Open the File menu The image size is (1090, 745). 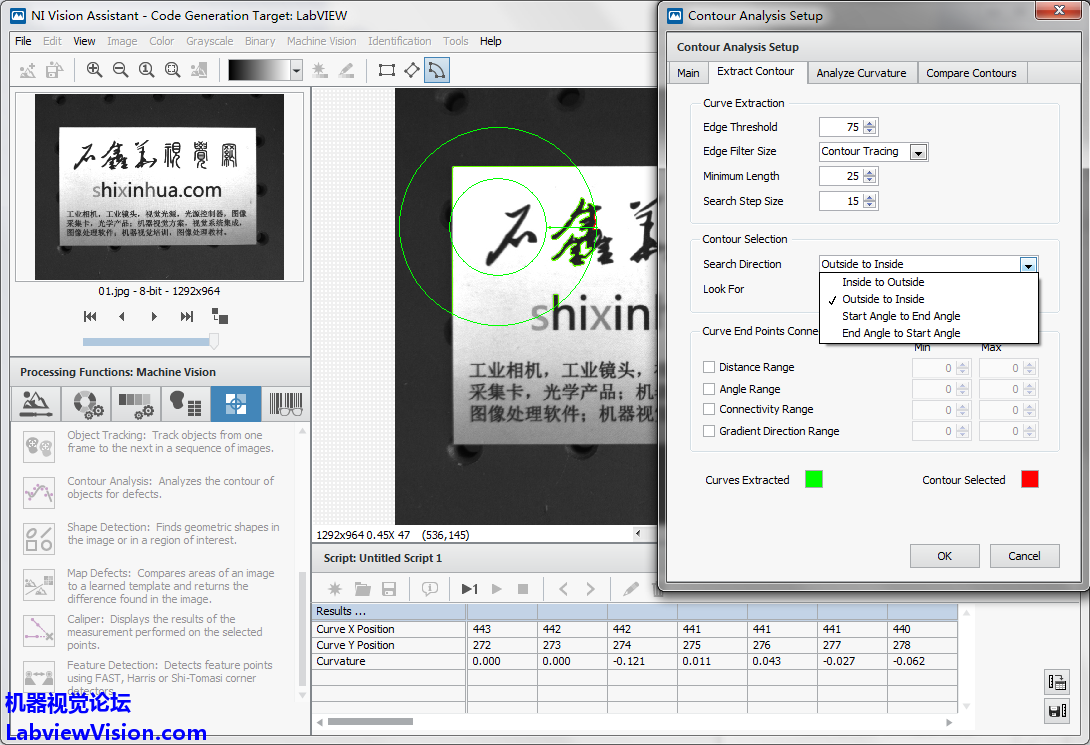tap(23, 41)
